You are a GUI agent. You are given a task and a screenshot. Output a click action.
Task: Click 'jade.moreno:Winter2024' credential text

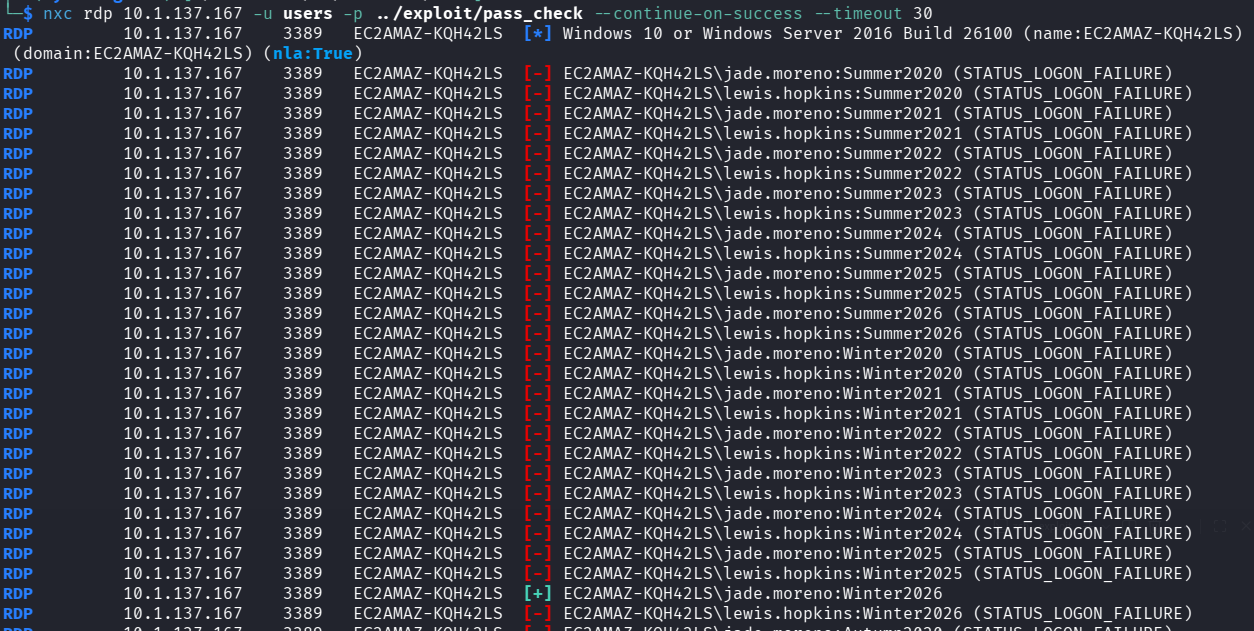click(833, 514)
